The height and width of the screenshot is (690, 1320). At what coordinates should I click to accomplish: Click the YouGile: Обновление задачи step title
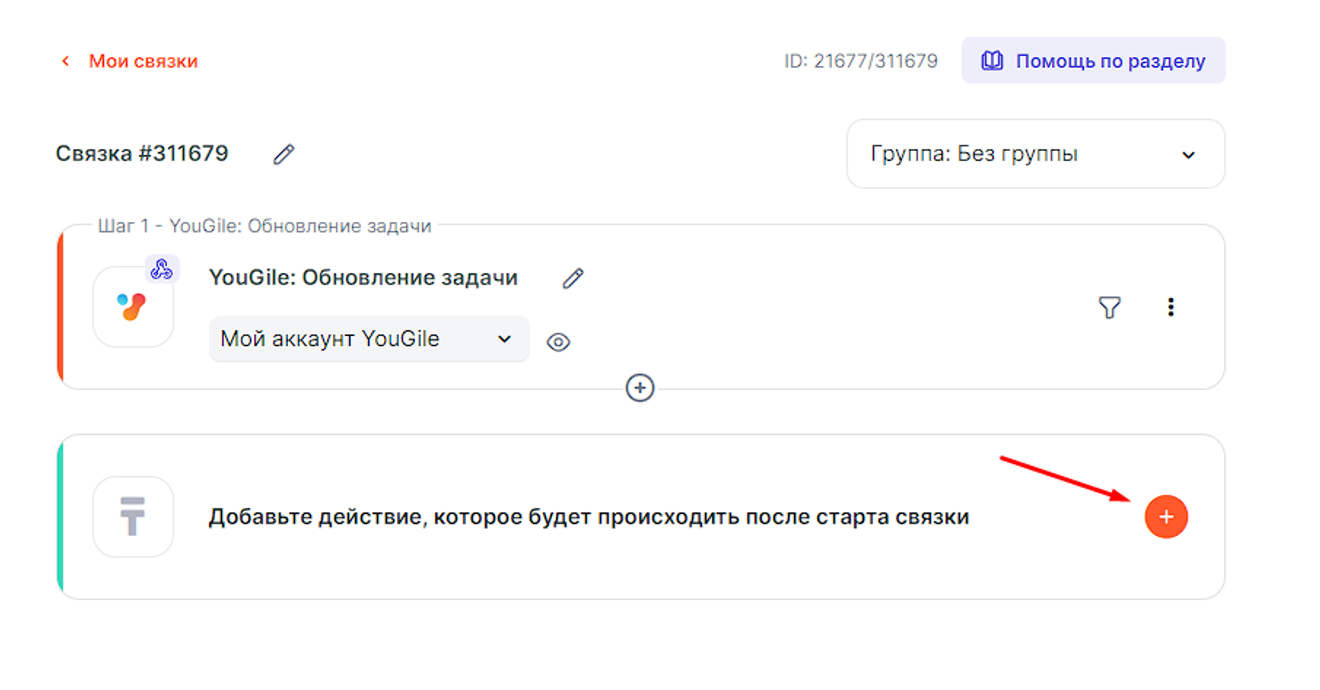[x=363, y=278]
